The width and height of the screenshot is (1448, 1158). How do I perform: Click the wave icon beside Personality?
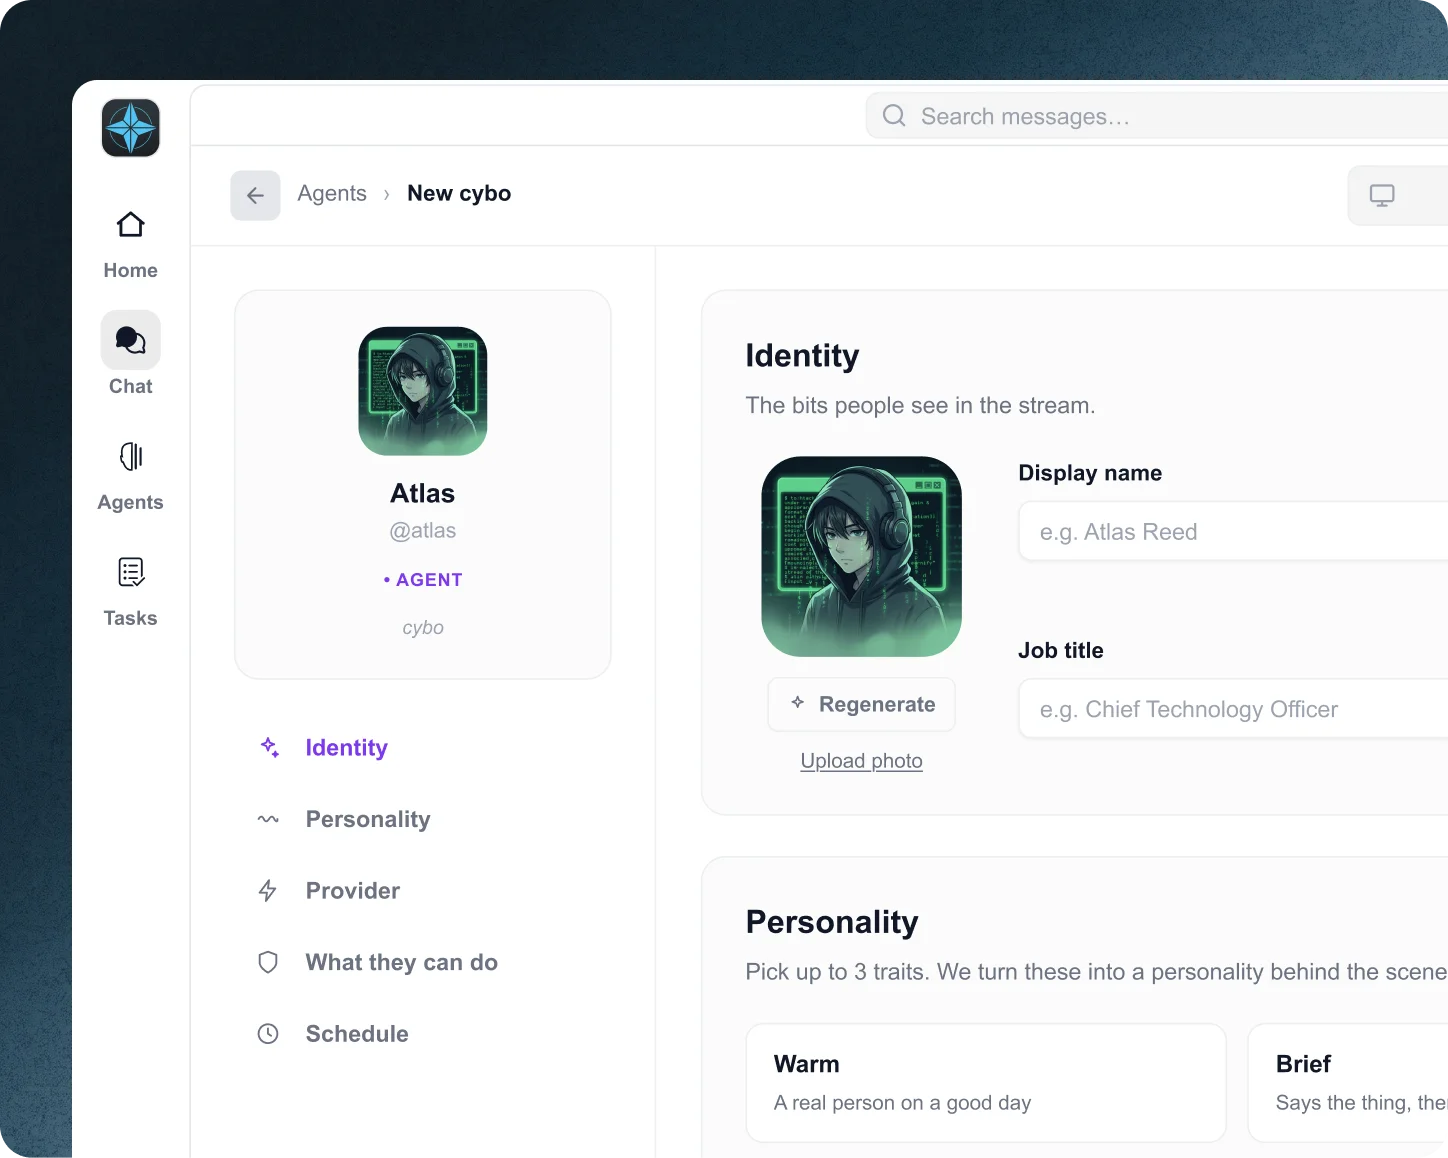click(268, 819)
